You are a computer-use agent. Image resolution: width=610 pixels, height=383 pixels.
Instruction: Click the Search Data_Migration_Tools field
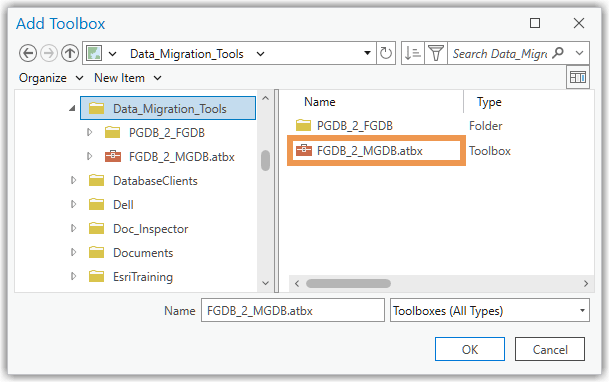coord(500,53)
